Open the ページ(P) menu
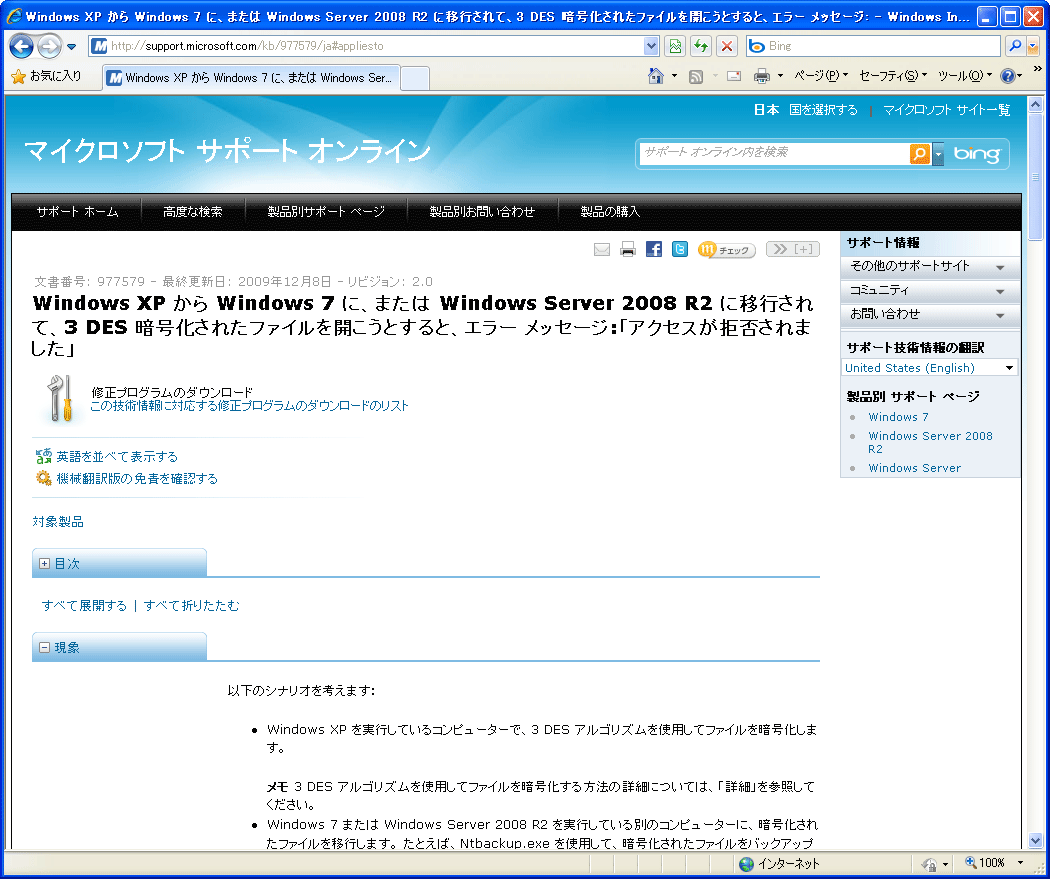Screen dimensions: 1050x879 click(821, 76)
